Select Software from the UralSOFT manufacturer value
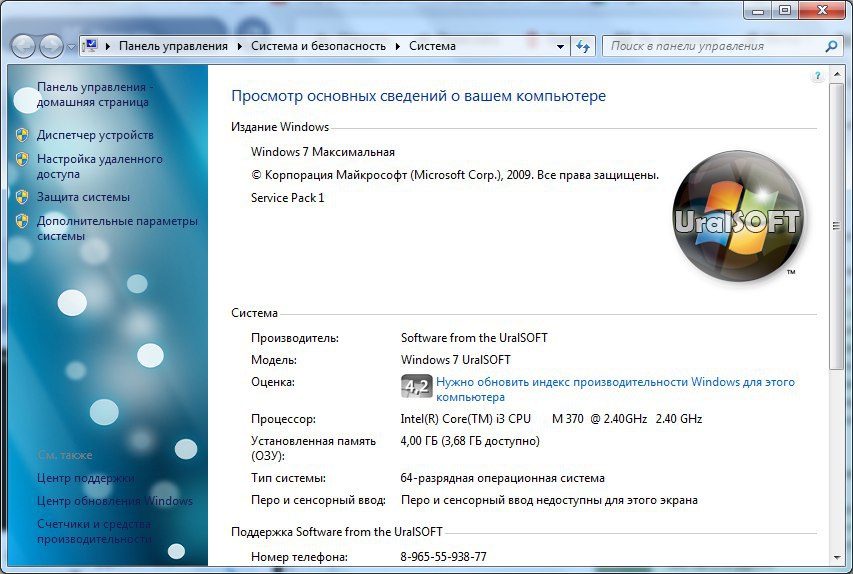 (474, 338)
